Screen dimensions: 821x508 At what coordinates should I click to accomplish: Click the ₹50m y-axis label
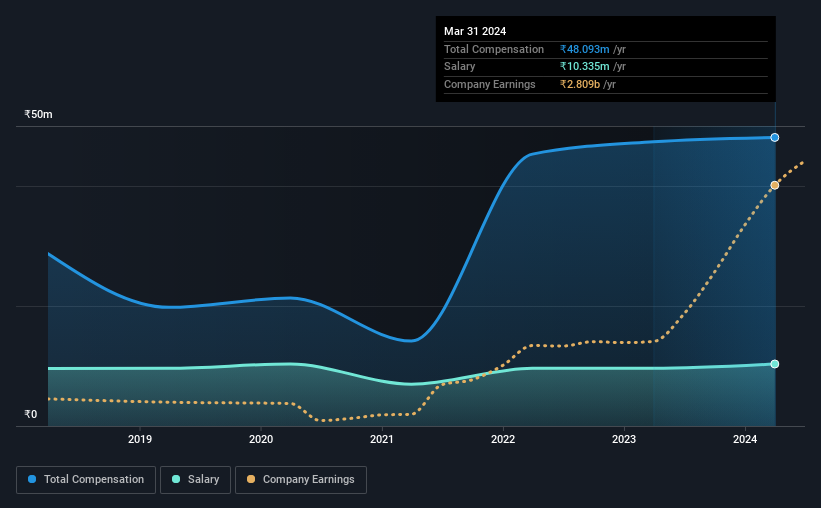pos(38,114)
